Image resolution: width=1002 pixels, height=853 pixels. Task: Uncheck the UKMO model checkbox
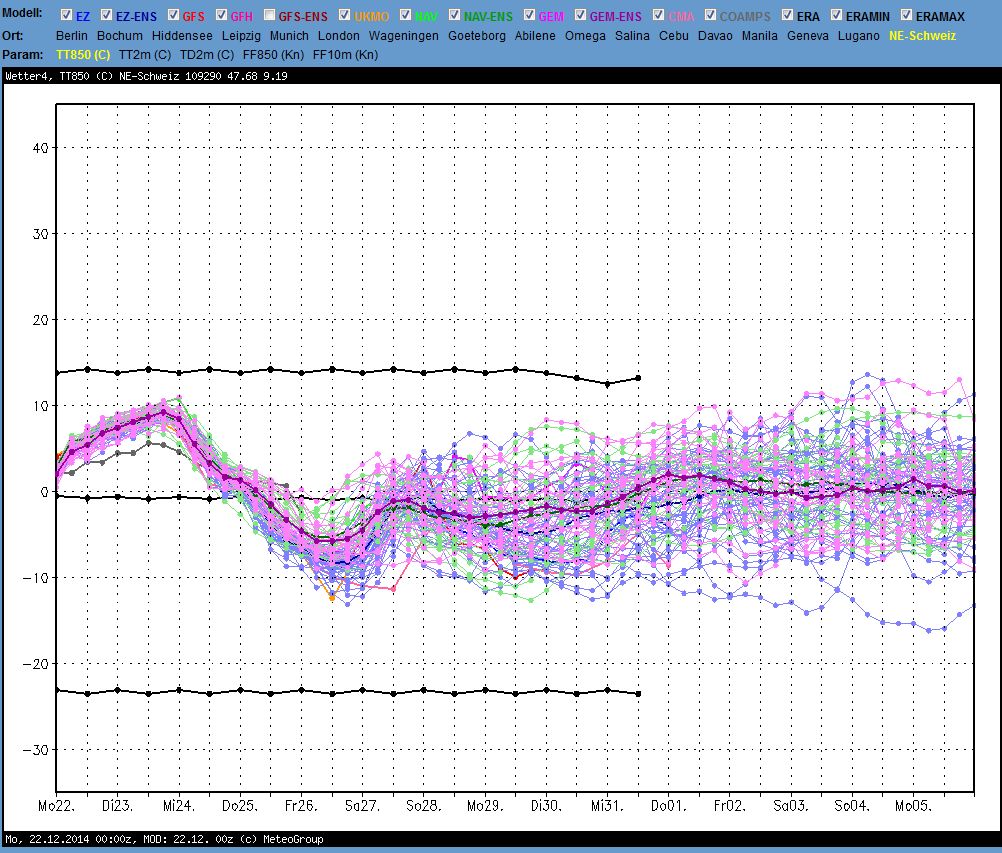coord(344,15)
